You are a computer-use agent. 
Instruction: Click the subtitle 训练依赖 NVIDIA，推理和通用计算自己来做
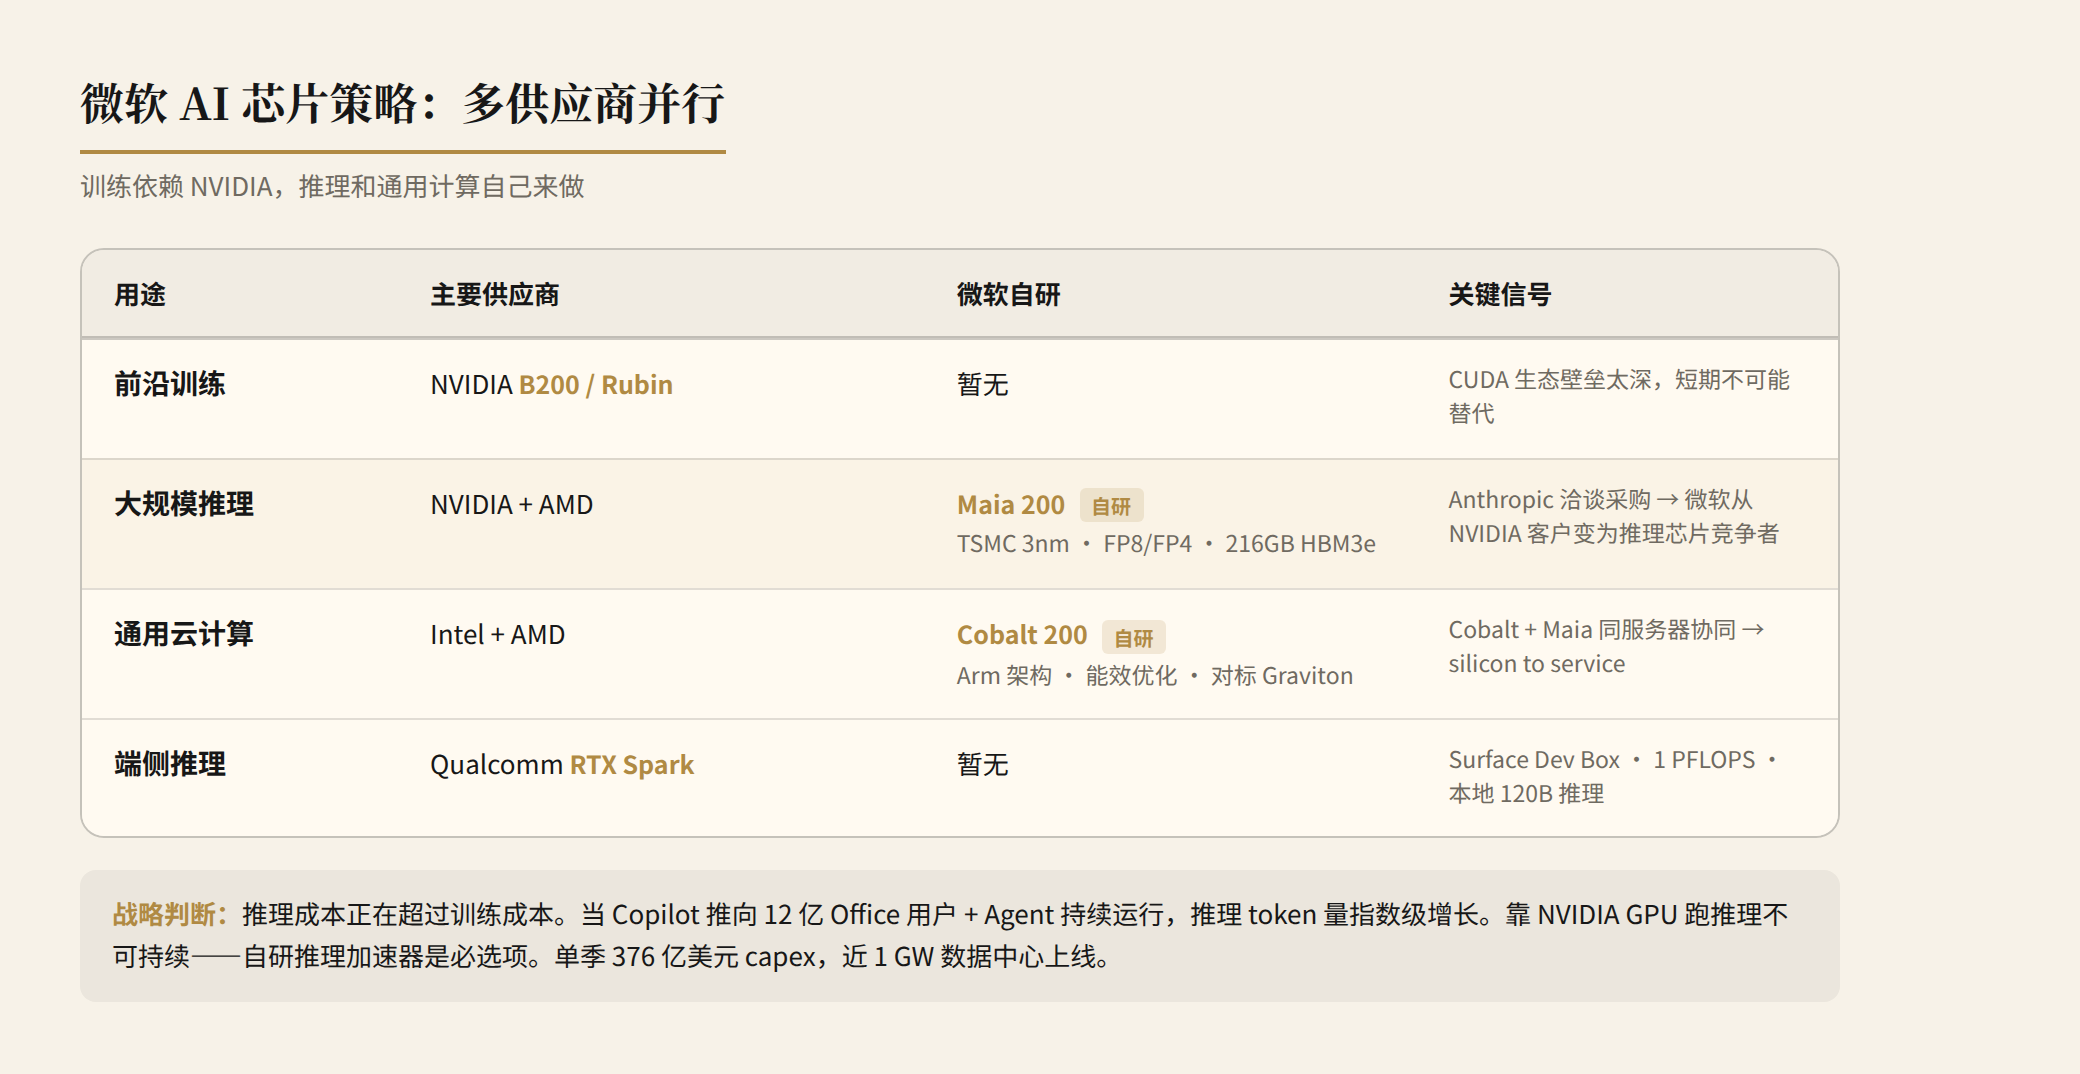(x=332, y=187)
